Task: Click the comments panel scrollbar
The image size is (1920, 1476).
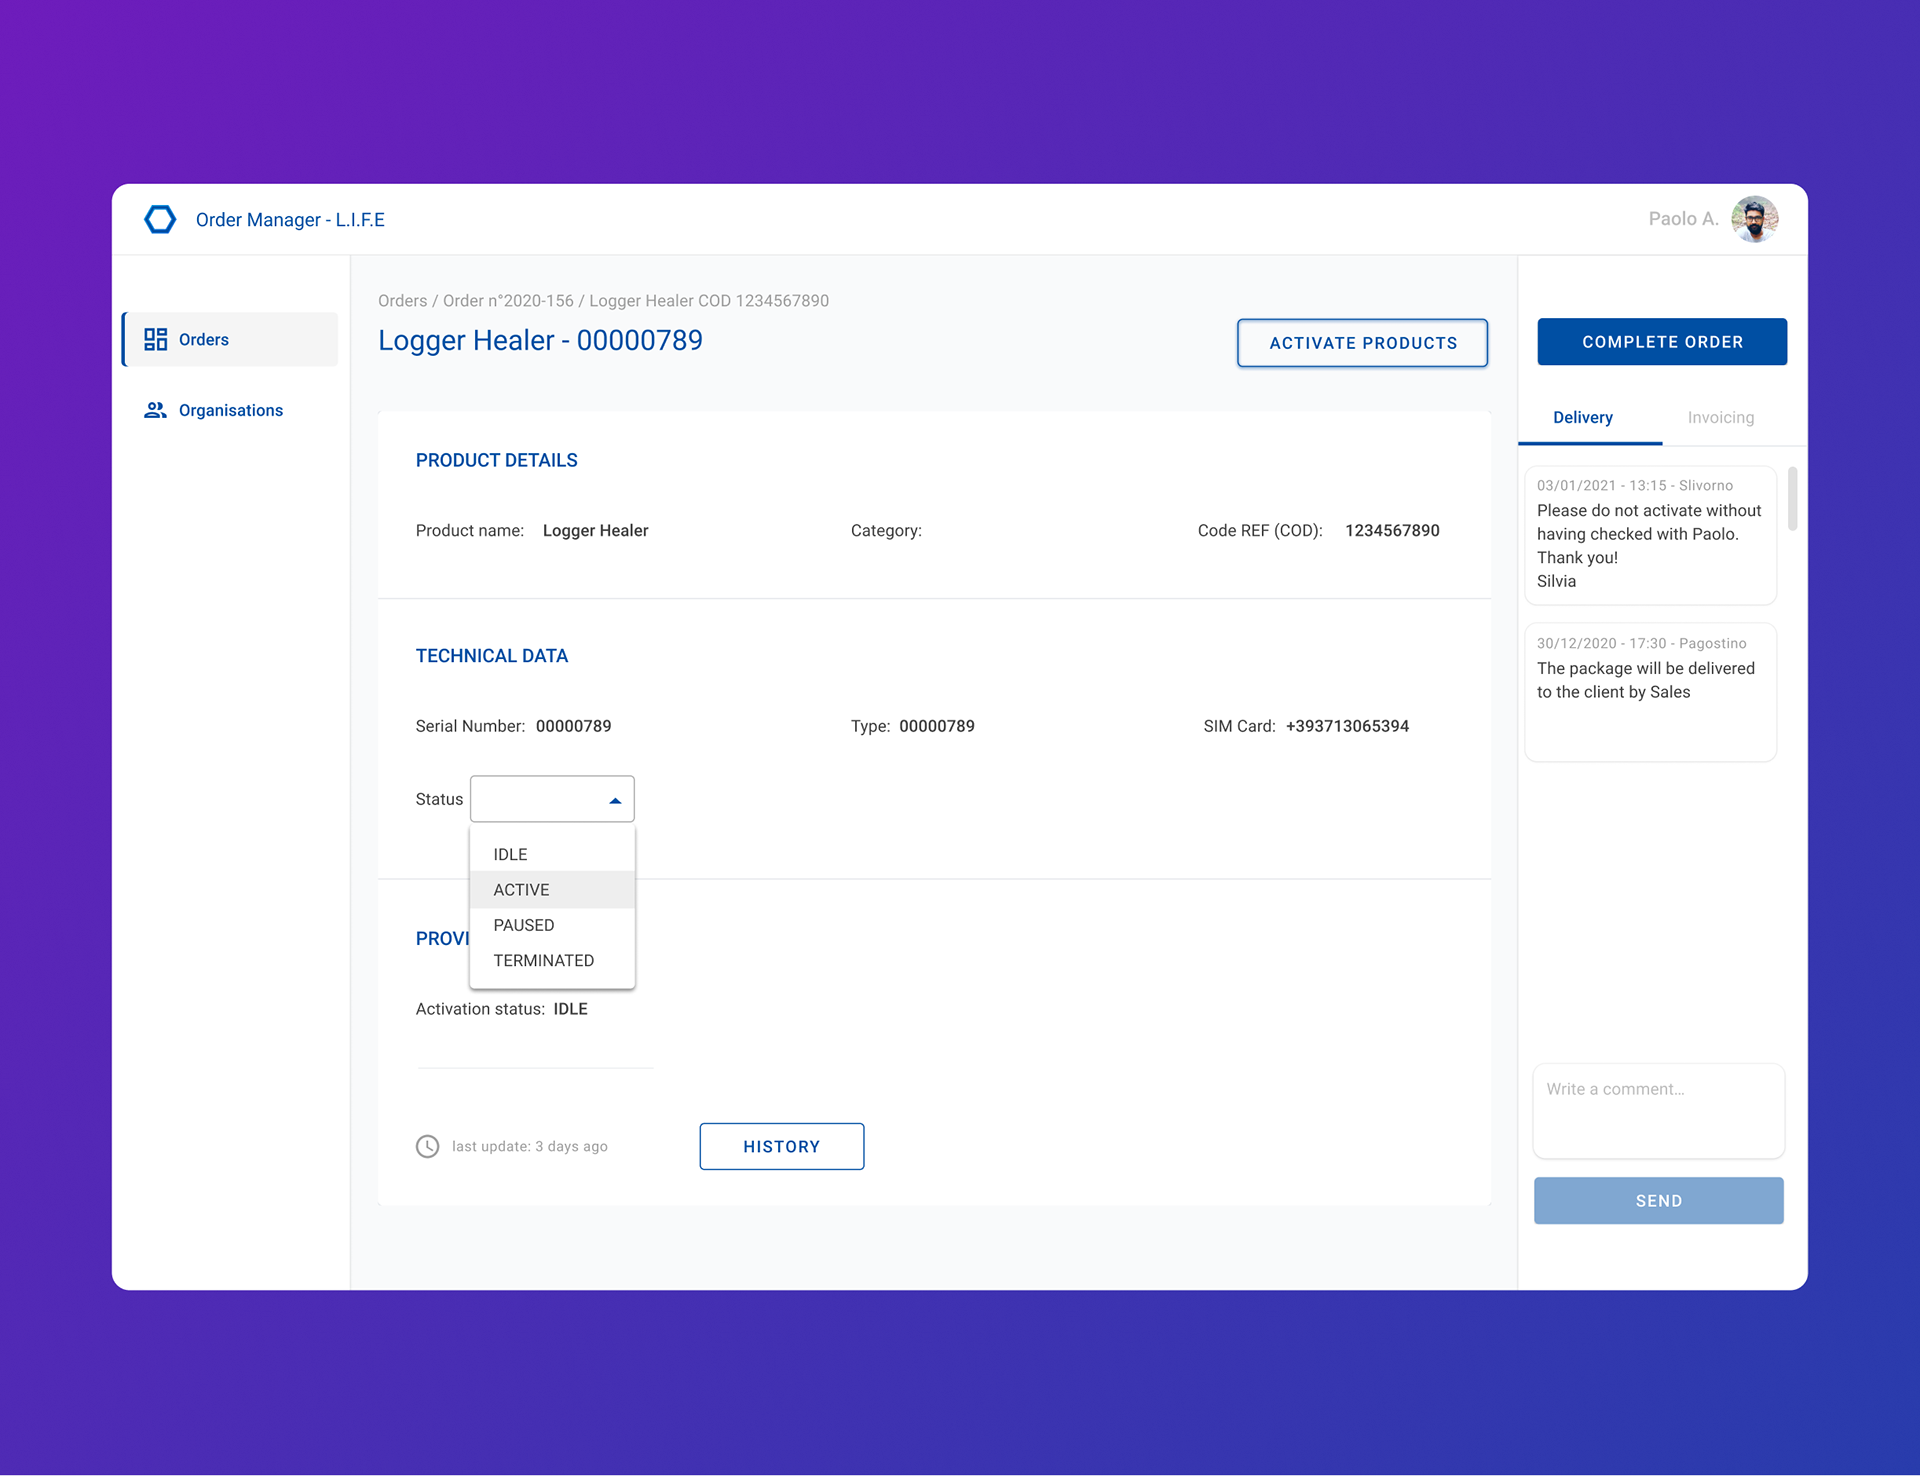Action: (1793, 498)
